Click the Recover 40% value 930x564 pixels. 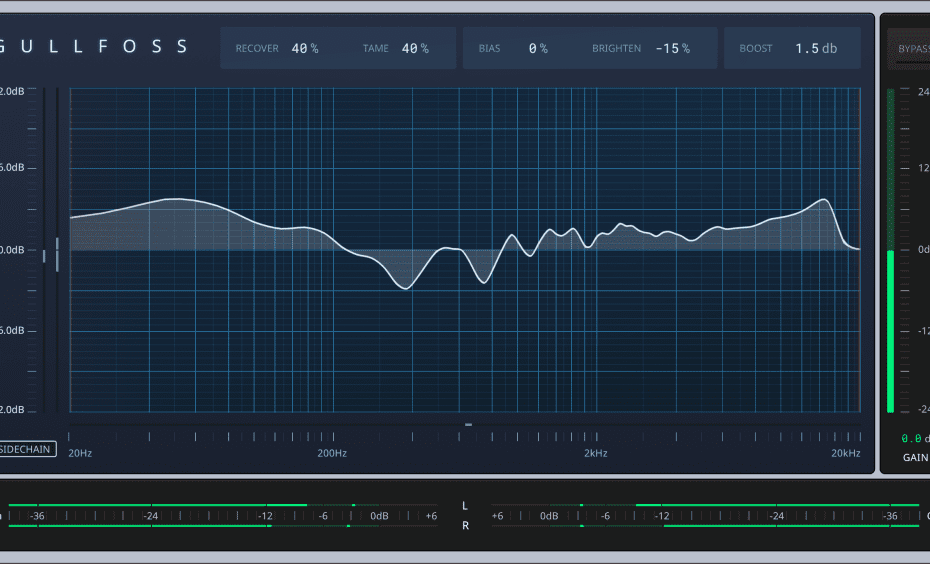coord(305,48)
